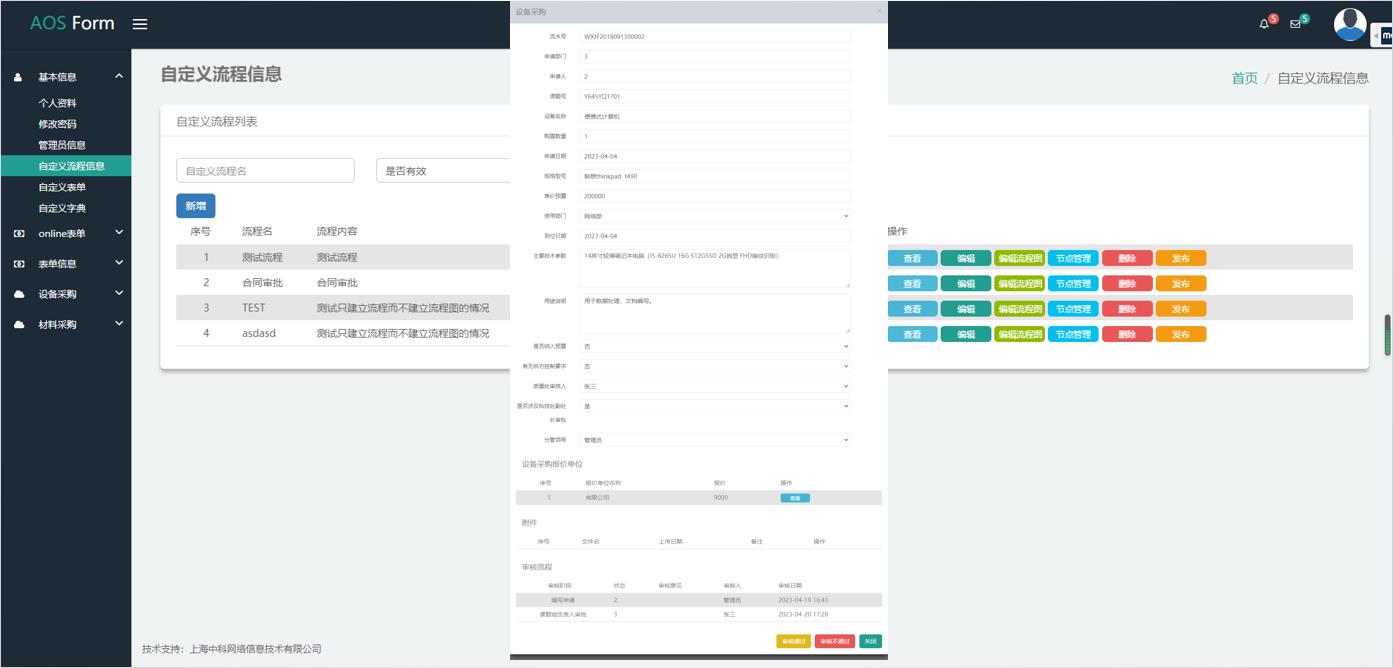Viewport: 1394px width, 668px height.
Task: Collapse the 基本信息 sidebar section
Action: click(x=119, y=76)
